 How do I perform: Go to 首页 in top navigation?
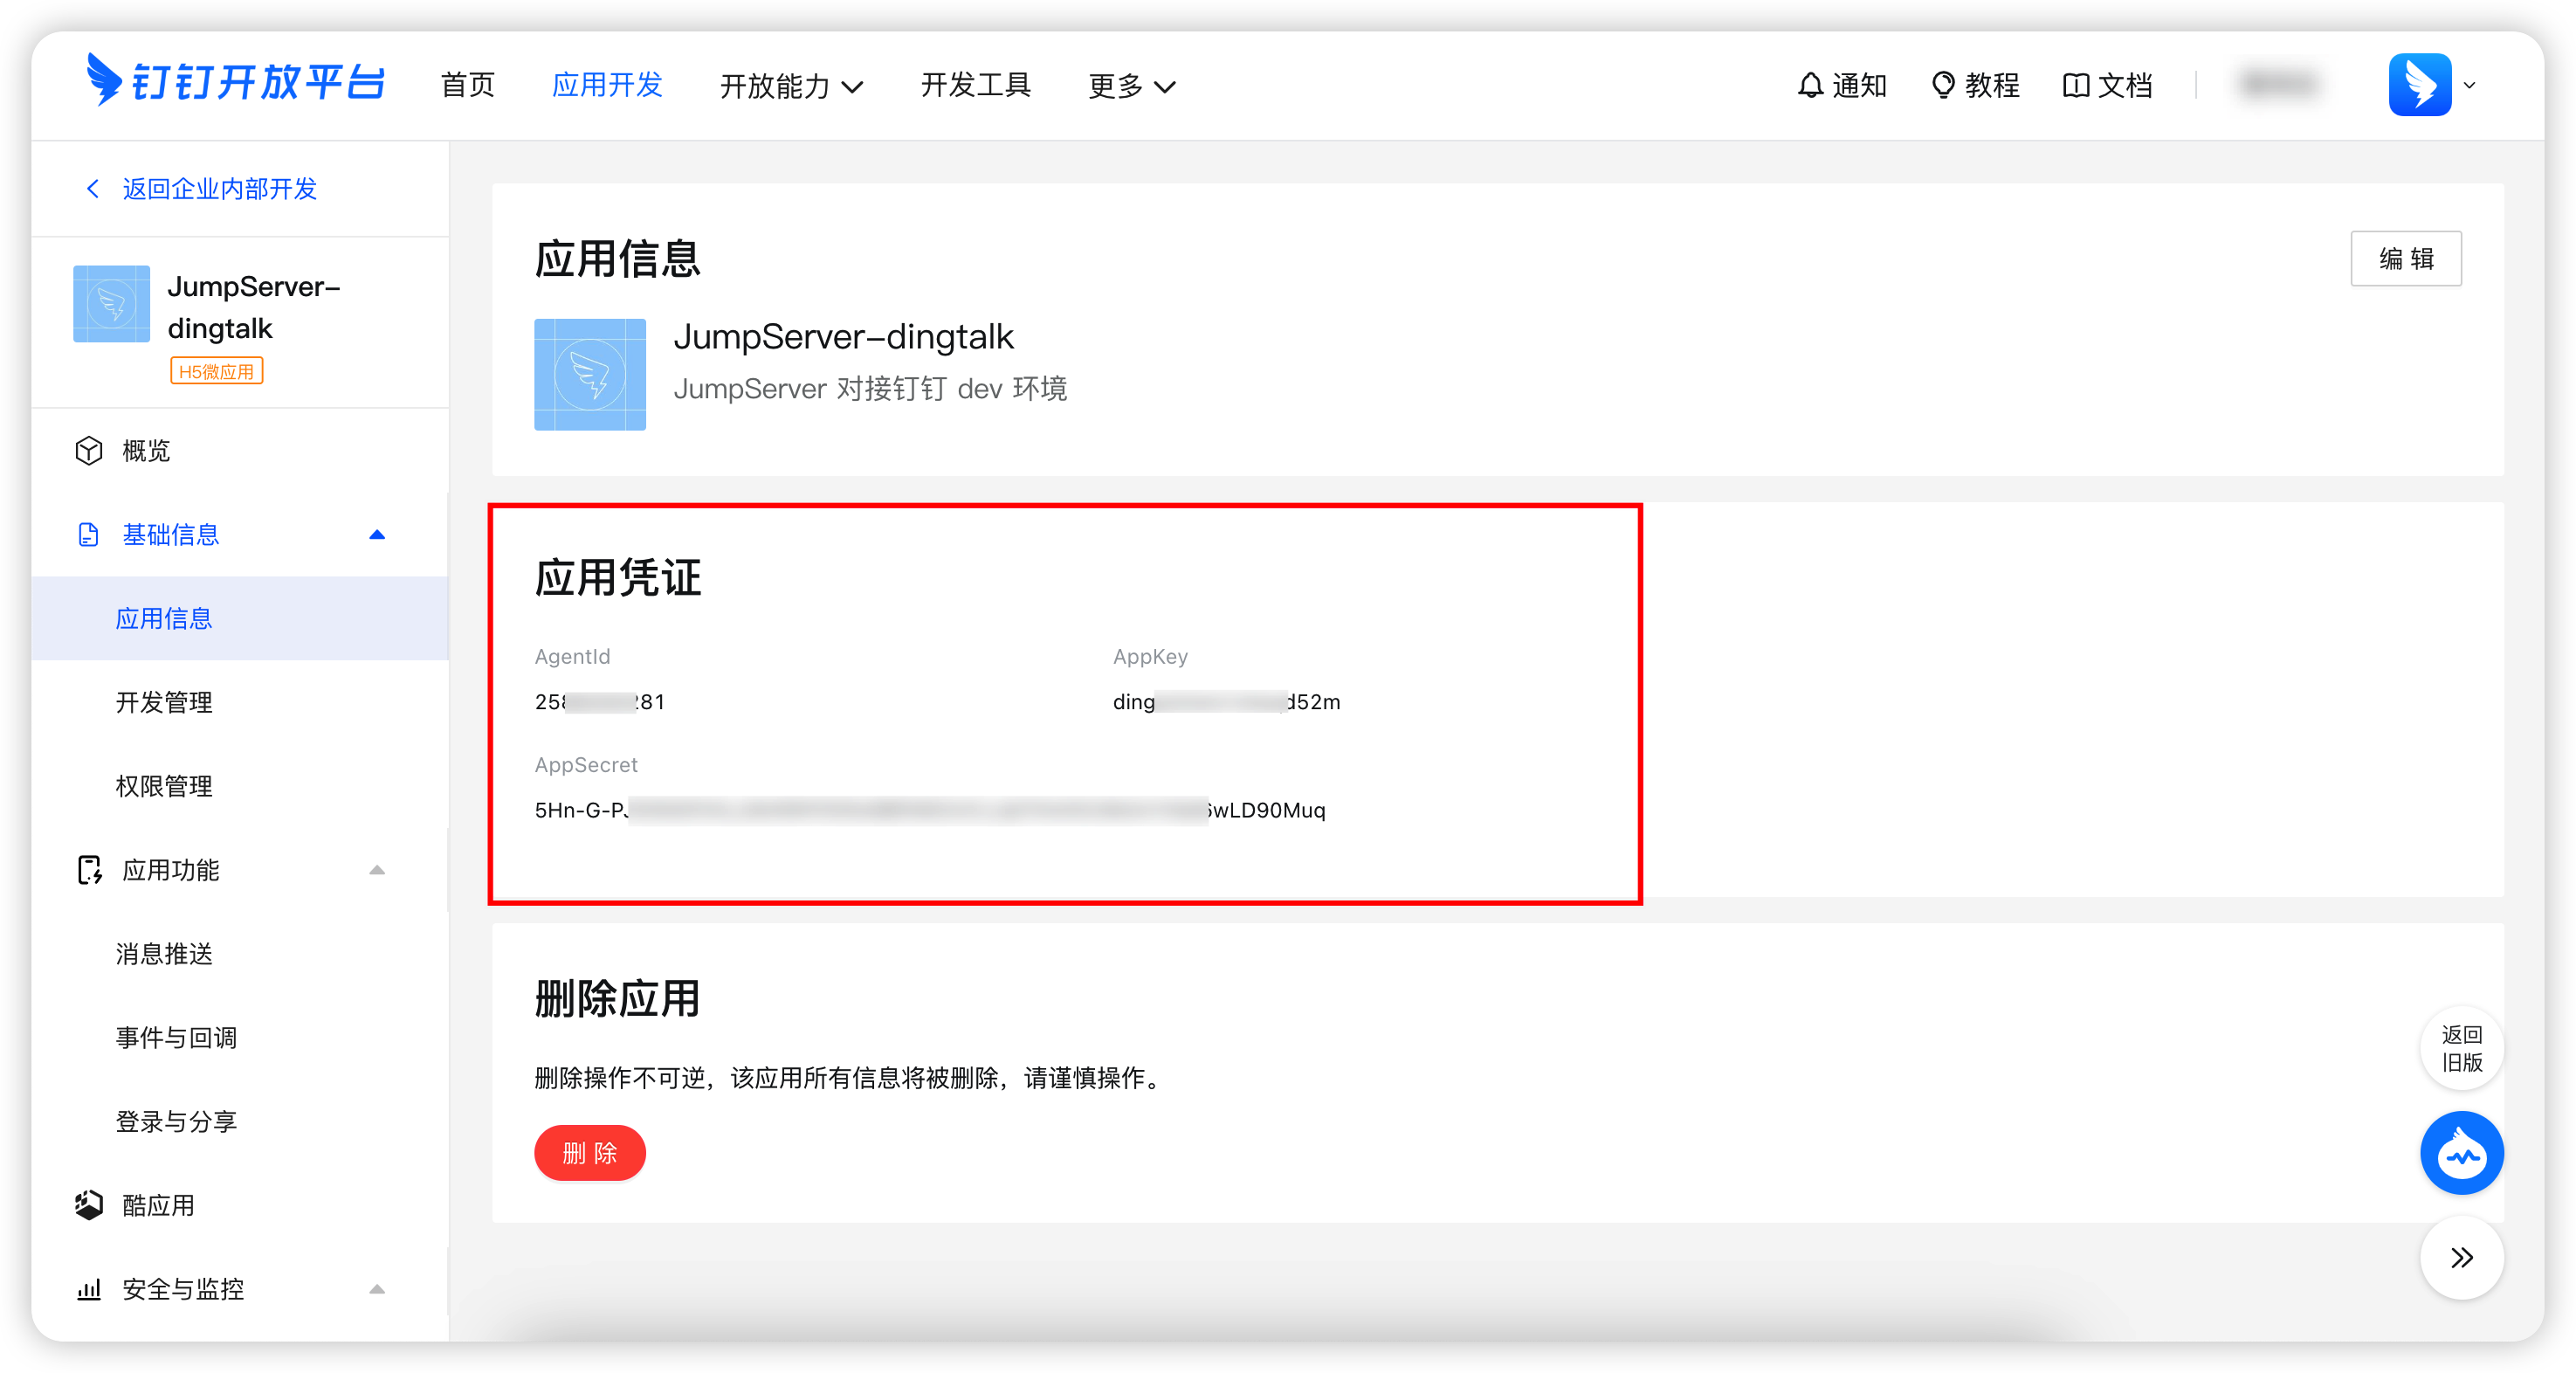point(468,85)
